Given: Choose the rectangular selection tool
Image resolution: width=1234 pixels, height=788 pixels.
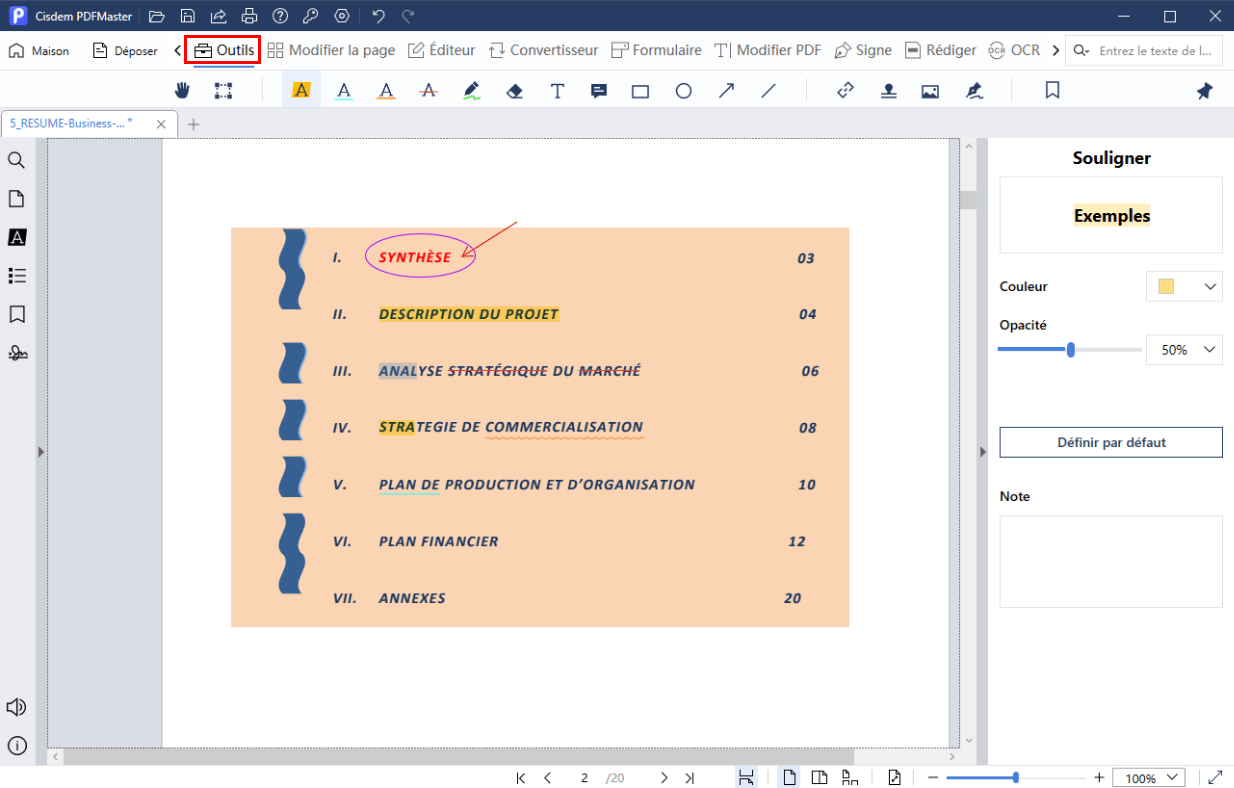Looking at the screenshot, I should click(223, 90).
